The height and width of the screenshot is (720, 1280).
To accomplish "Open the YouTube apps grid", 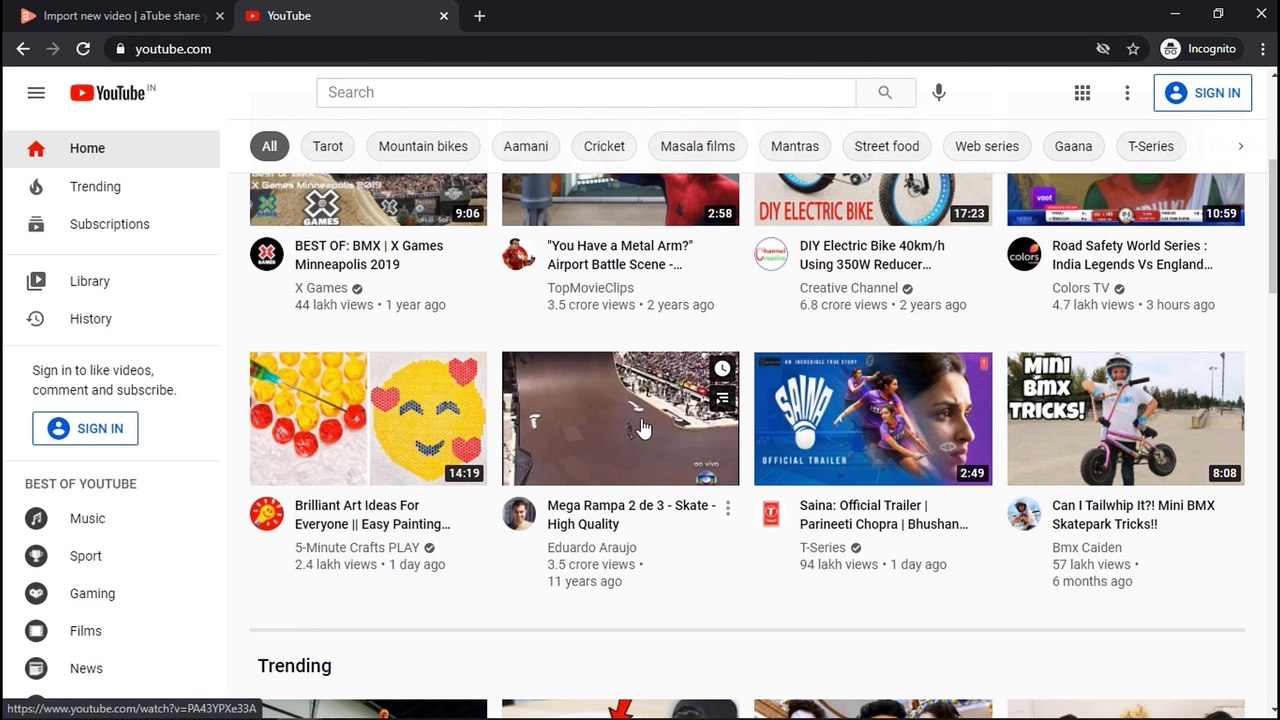I will 1082,93.
